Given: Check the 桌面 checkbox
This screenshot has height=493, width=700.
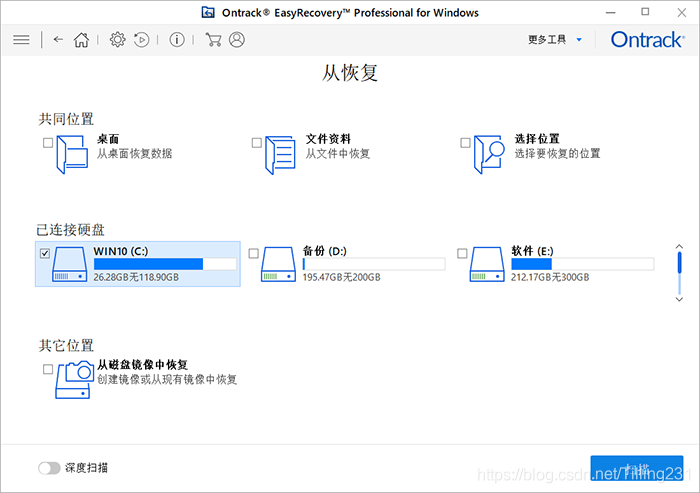Looking at the screenshot, I should click(x=48, y=143).
